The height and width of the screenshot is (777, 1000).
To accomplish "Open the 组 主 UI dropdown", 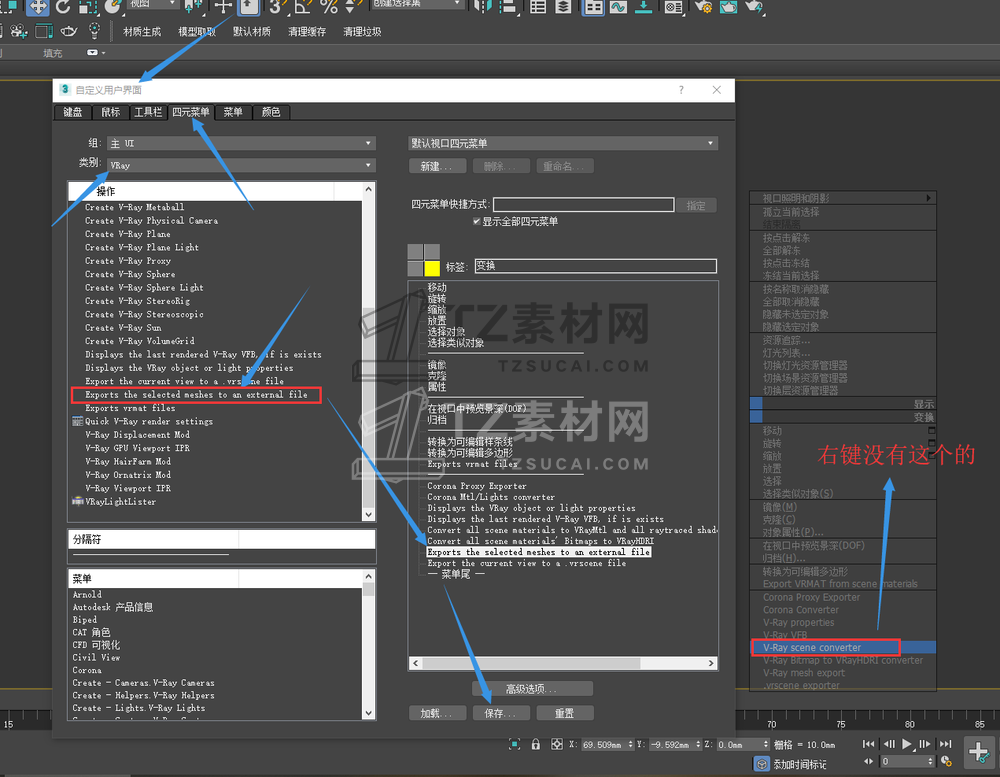I will point(241,143).
